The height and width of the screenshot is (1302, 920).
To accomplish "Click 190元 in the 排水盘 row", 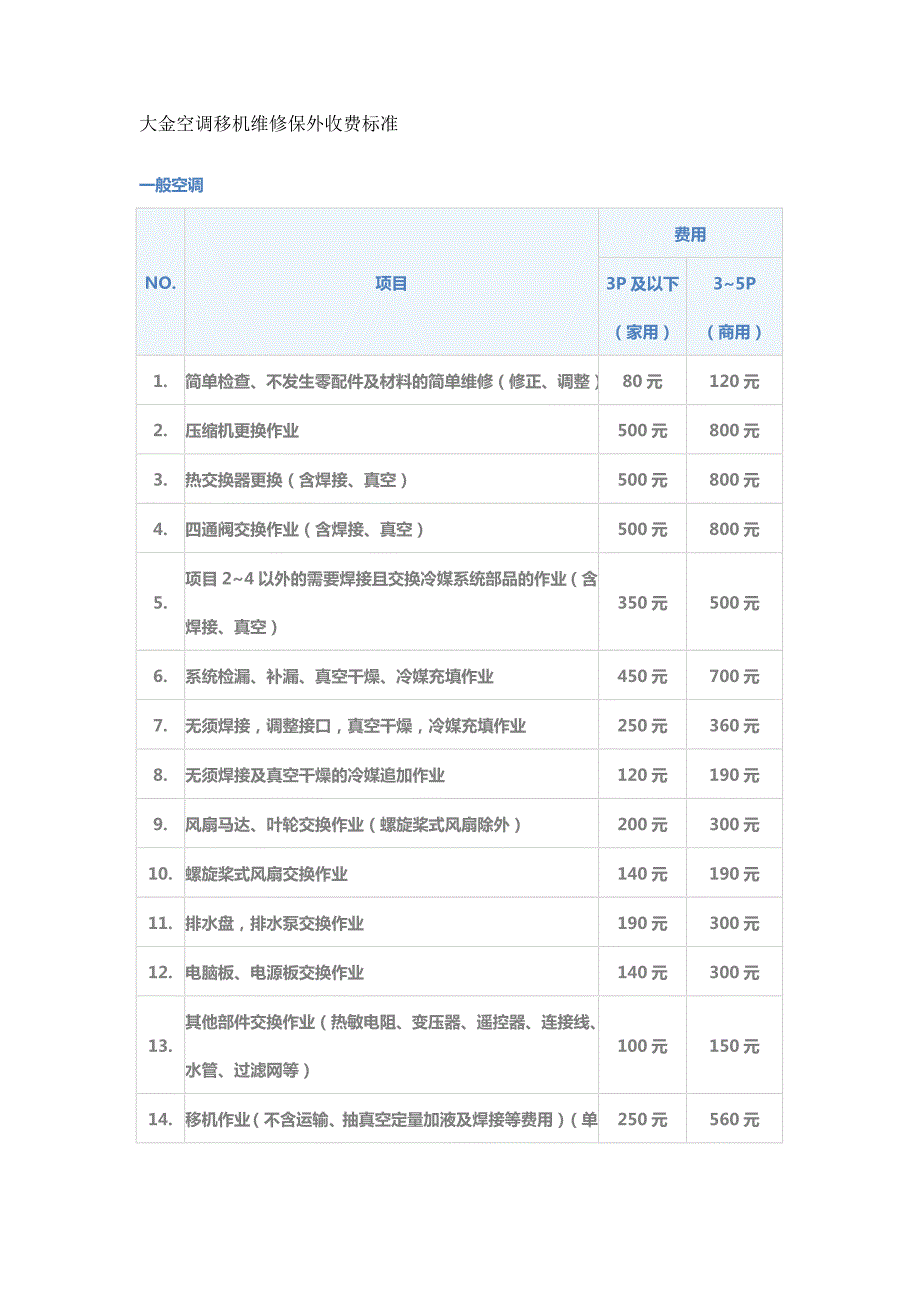I will pyautogui.click(x=642, y=923).
